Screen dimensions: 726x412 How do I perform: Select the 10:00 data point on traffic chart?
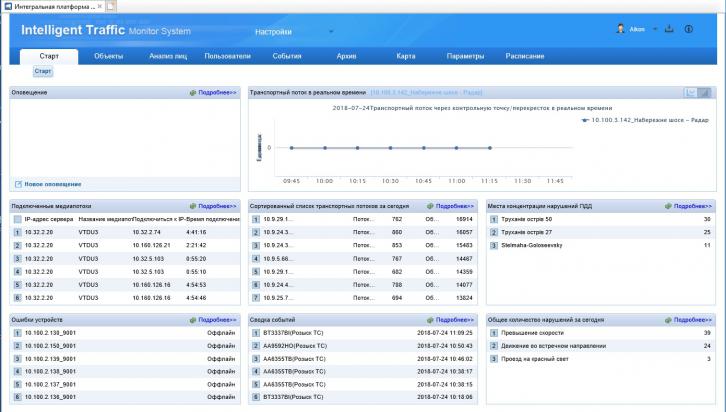click(x=324, y=148)
